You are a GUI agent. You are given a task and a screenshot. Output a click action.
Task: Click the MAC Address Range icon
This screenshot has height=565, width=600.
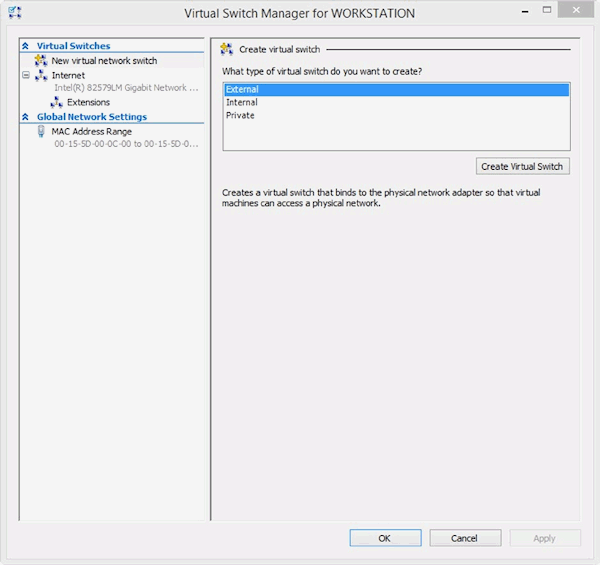(x=41, y=131)
